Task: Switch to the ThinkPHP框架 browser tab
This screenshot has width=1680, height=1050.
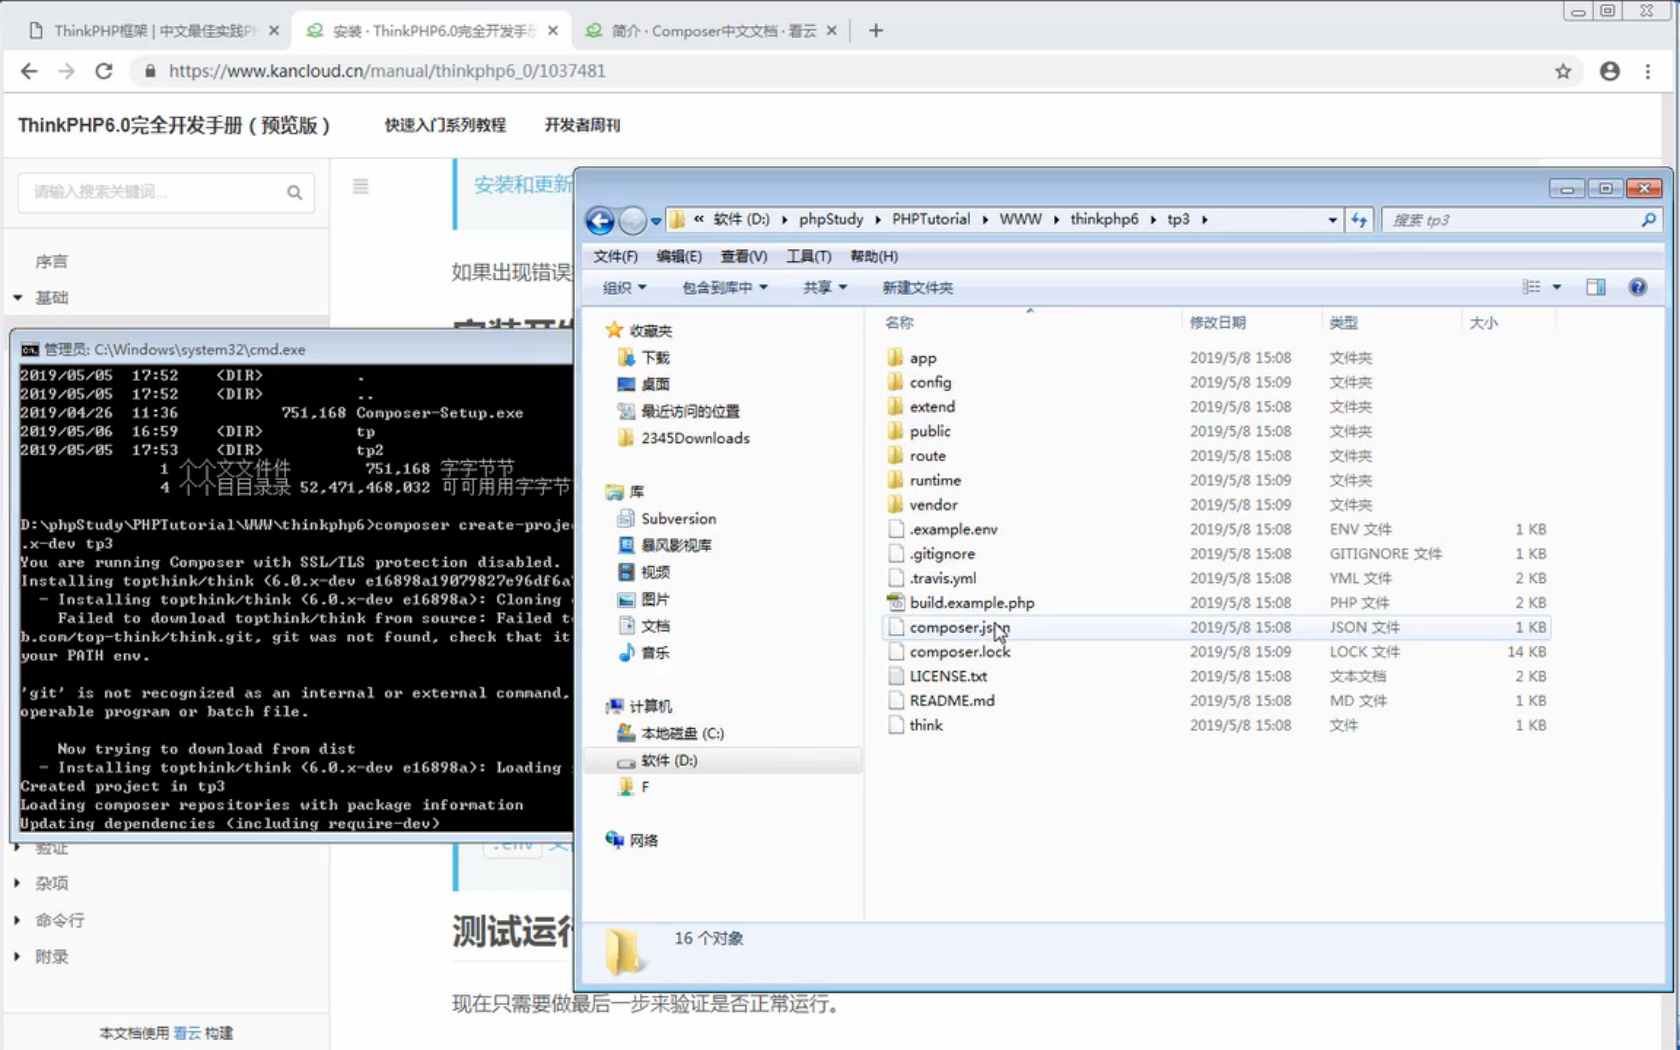Action: 154,31
